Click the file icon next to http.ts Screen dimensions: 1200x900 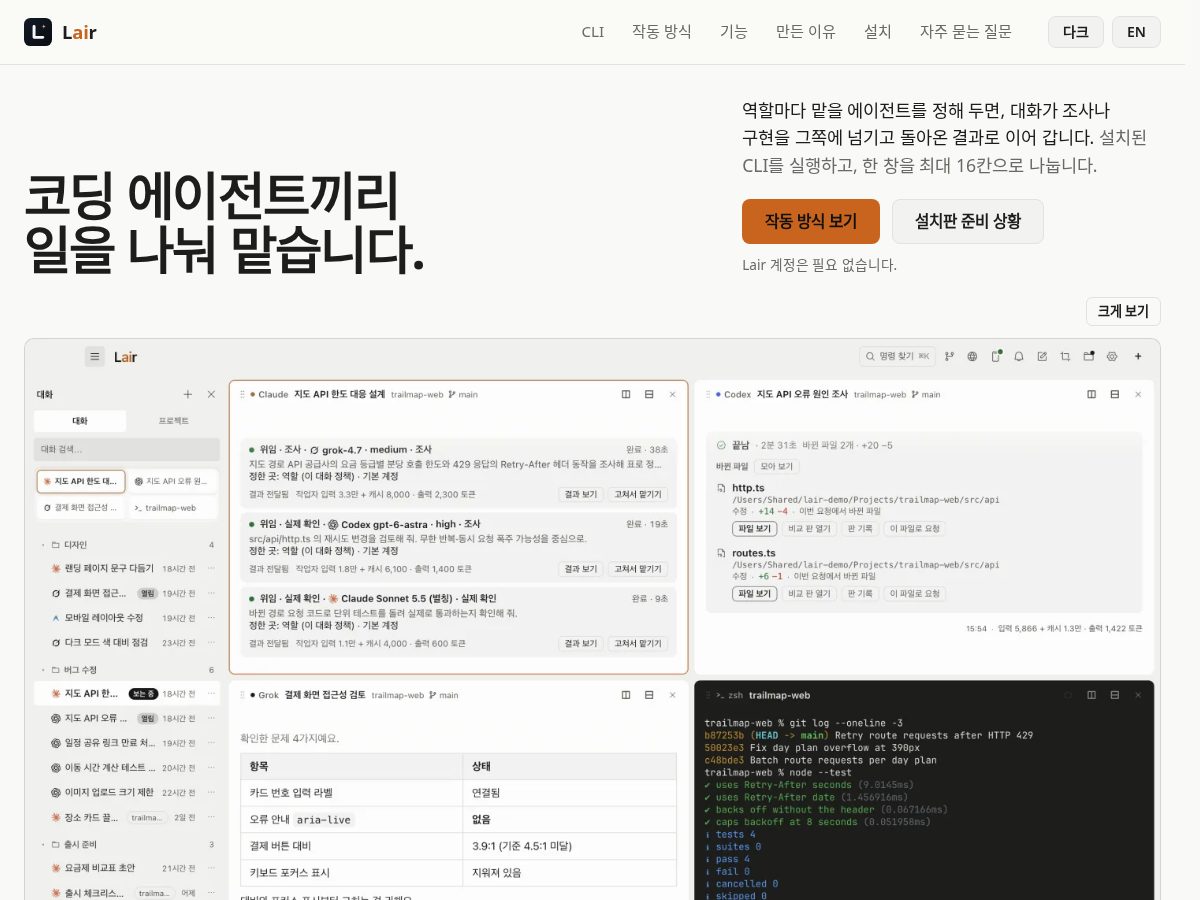click(722, 488)
